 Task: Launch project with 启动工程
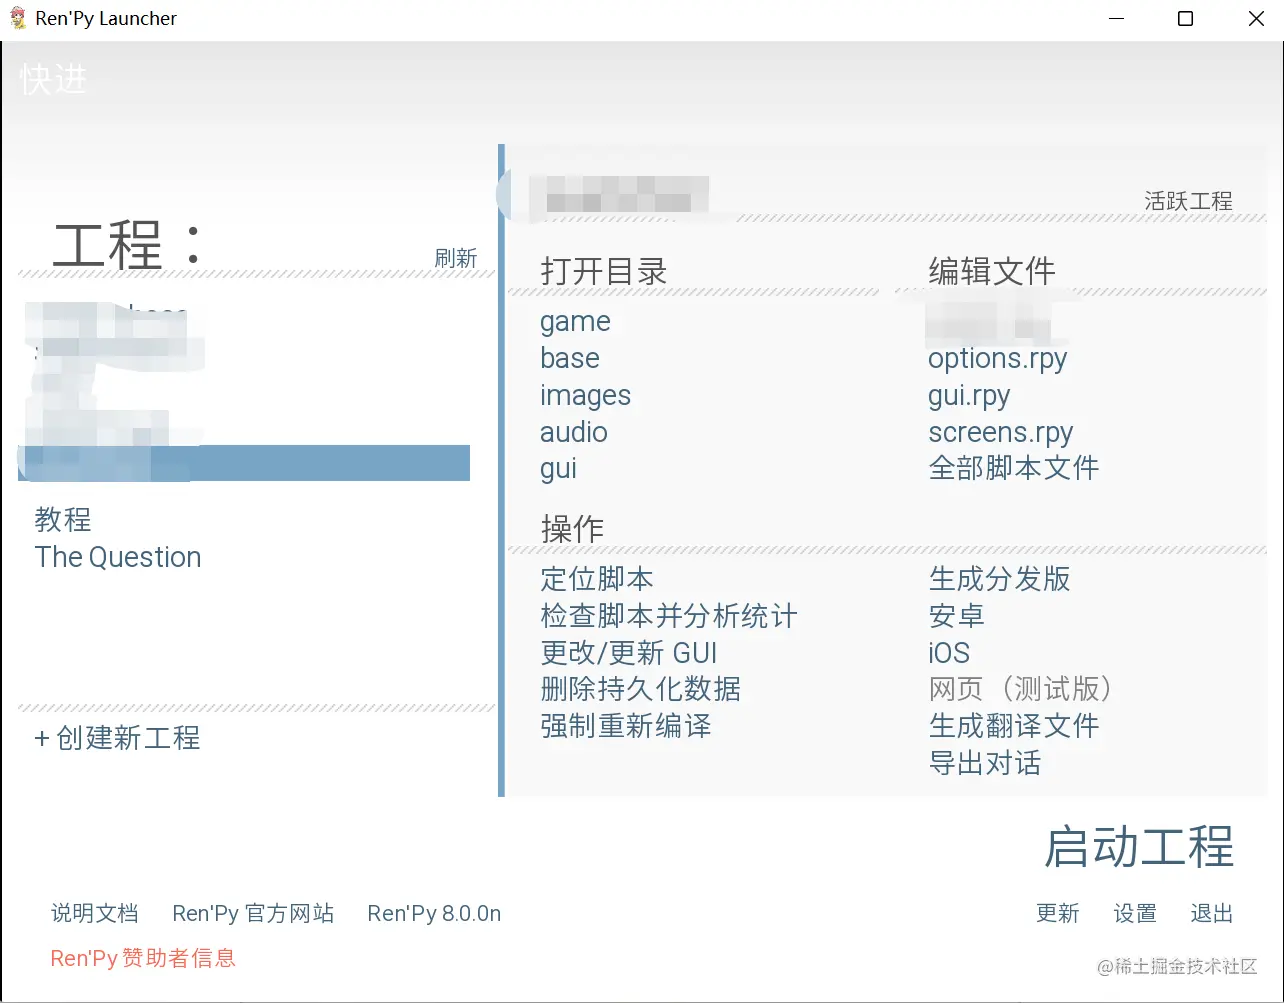click(1139, 847)
